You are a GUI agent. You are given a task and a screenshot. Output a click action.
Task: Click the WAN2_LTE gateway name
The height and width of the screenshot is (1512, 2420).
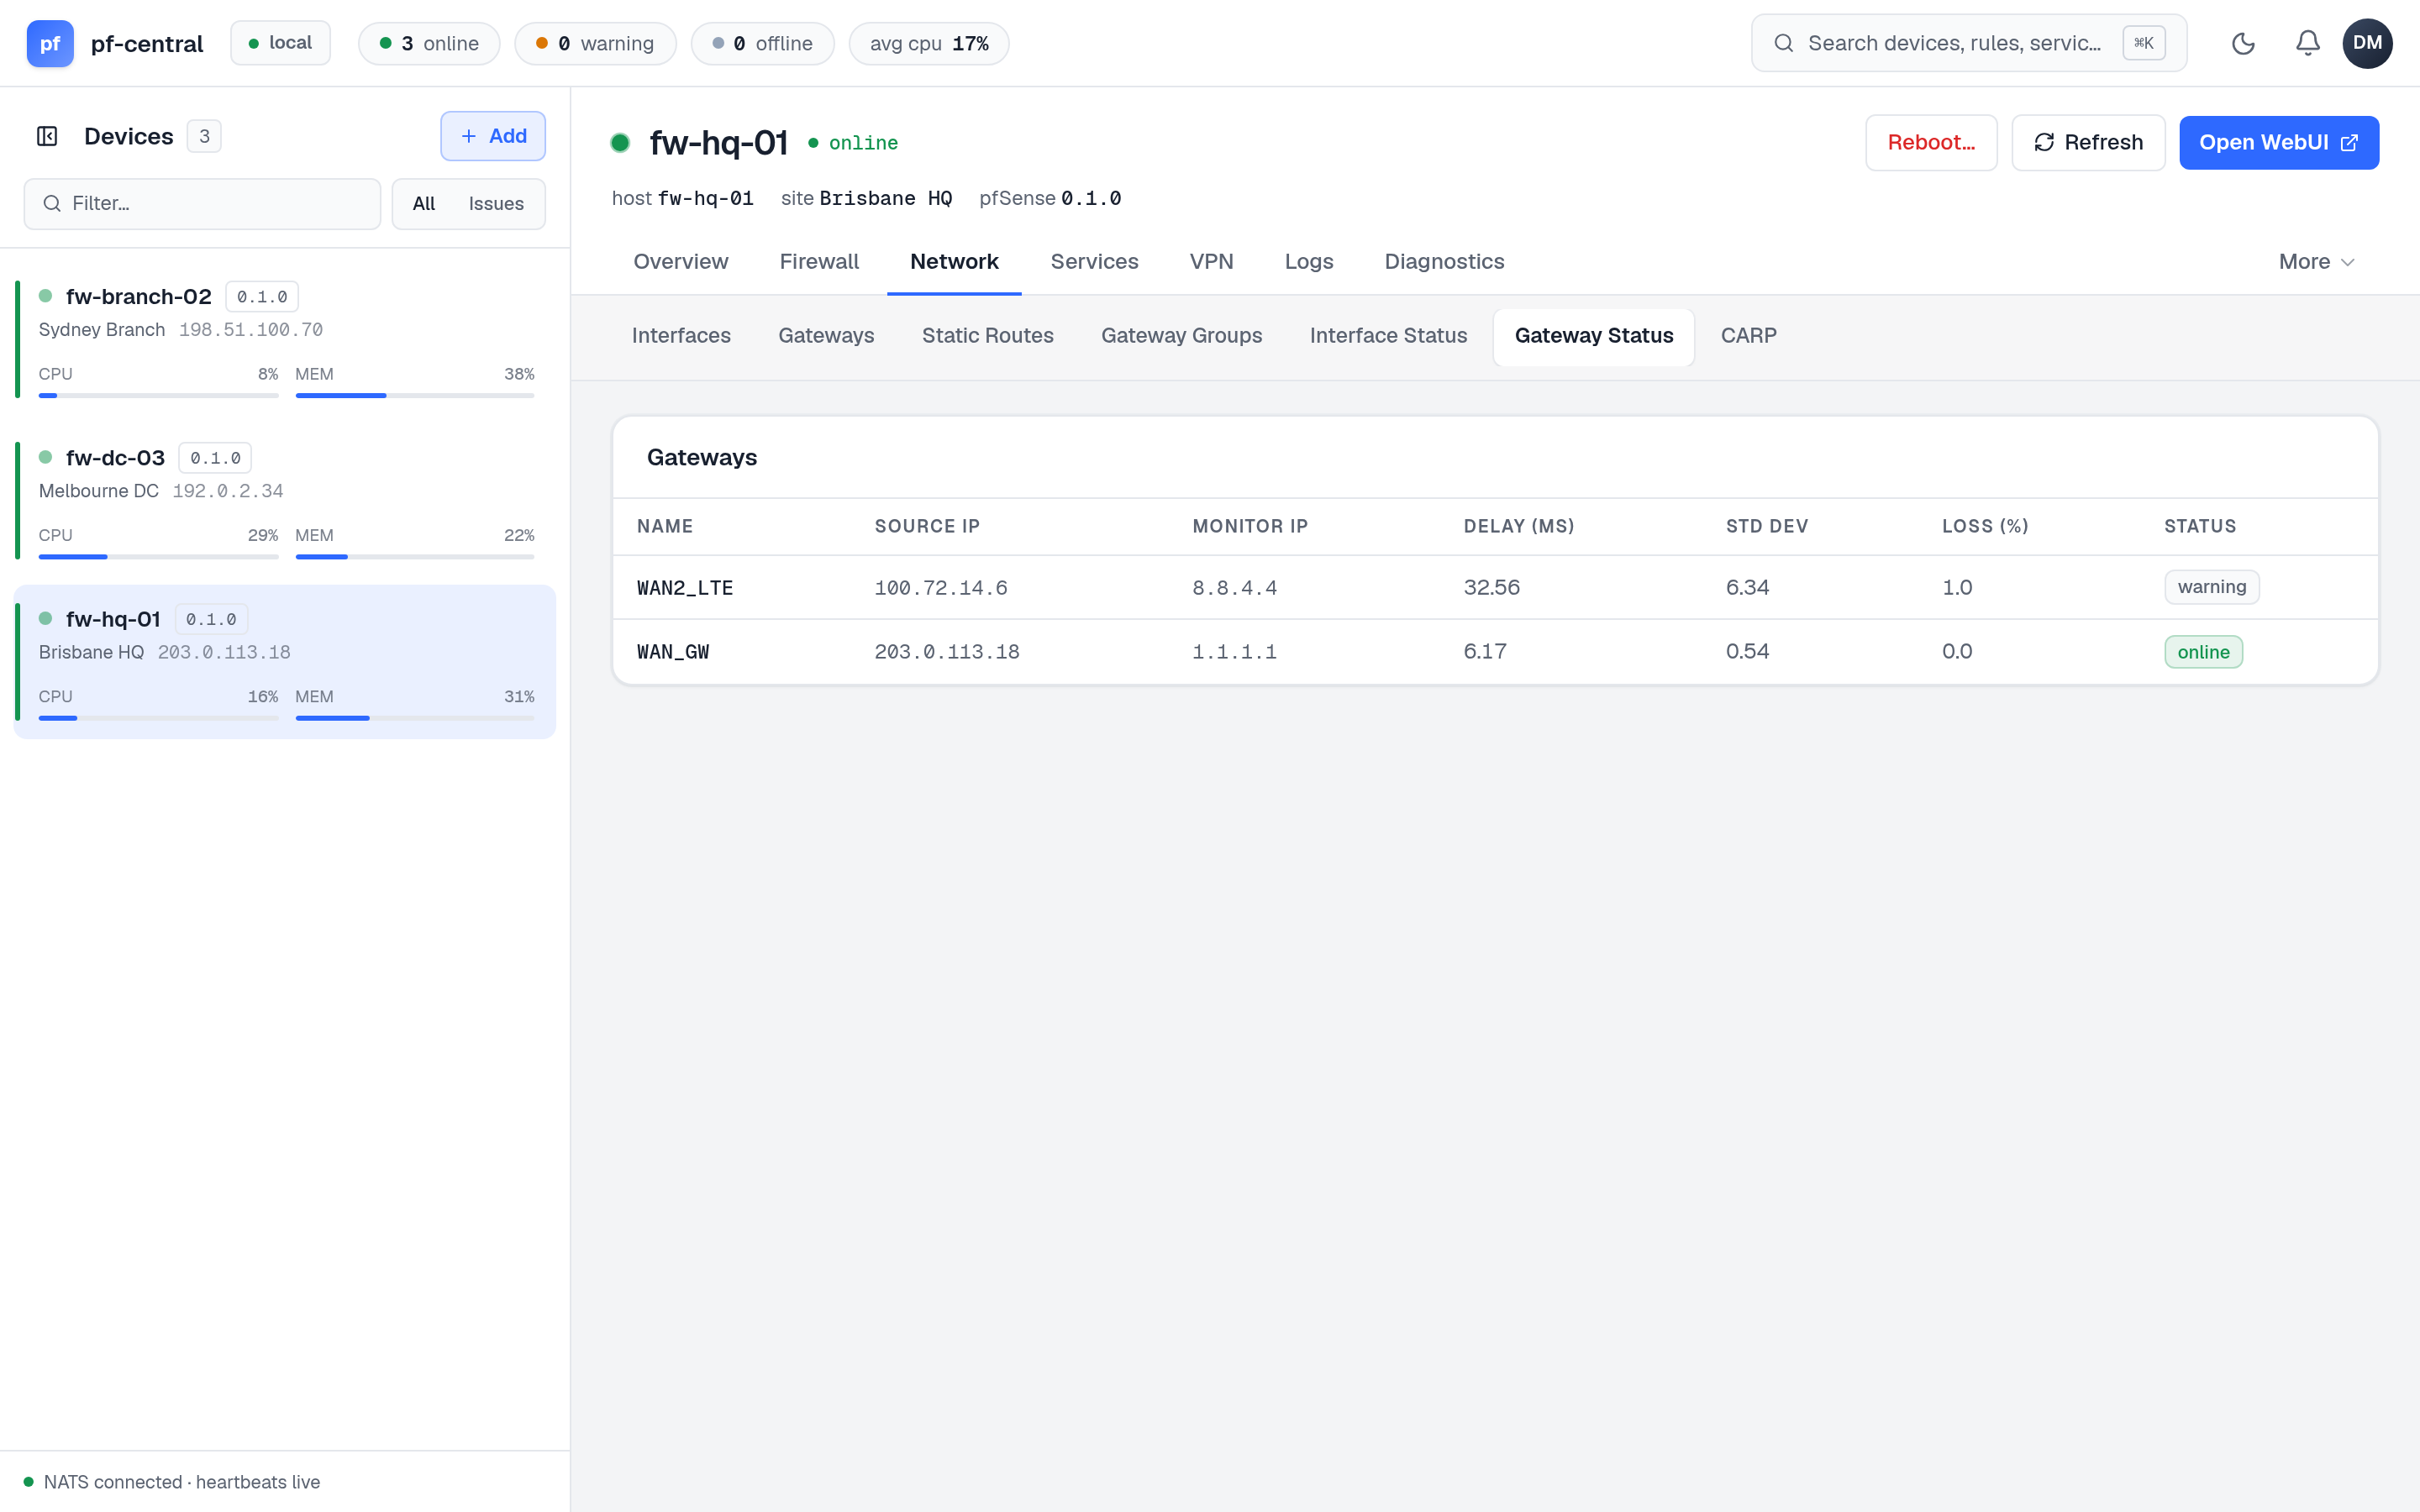pyautogui.click(x=685, y=588)
